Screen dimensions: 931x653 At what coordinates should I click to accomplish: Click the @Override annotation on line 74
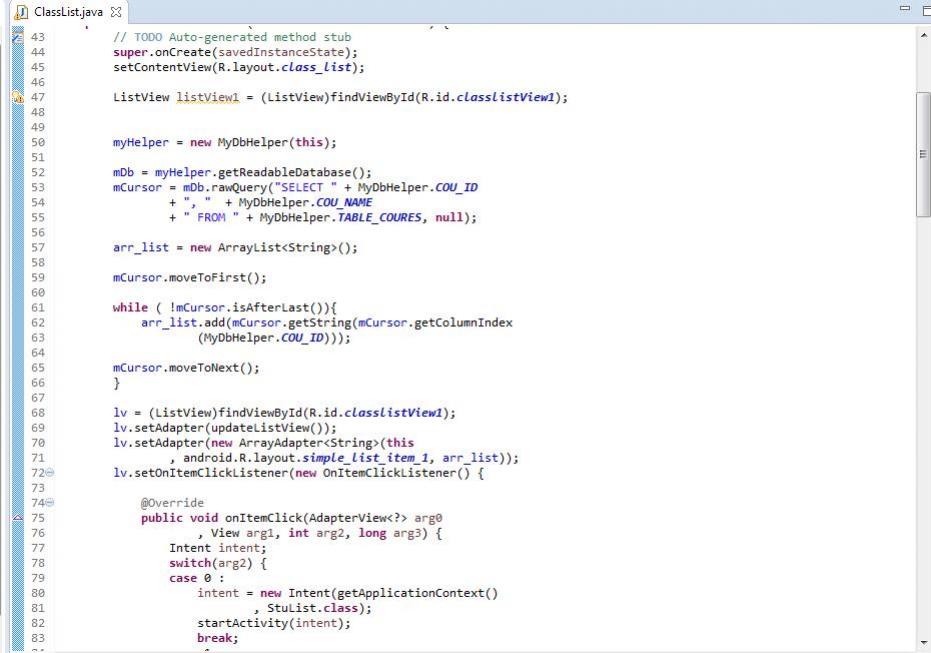(x=172, y=503)
